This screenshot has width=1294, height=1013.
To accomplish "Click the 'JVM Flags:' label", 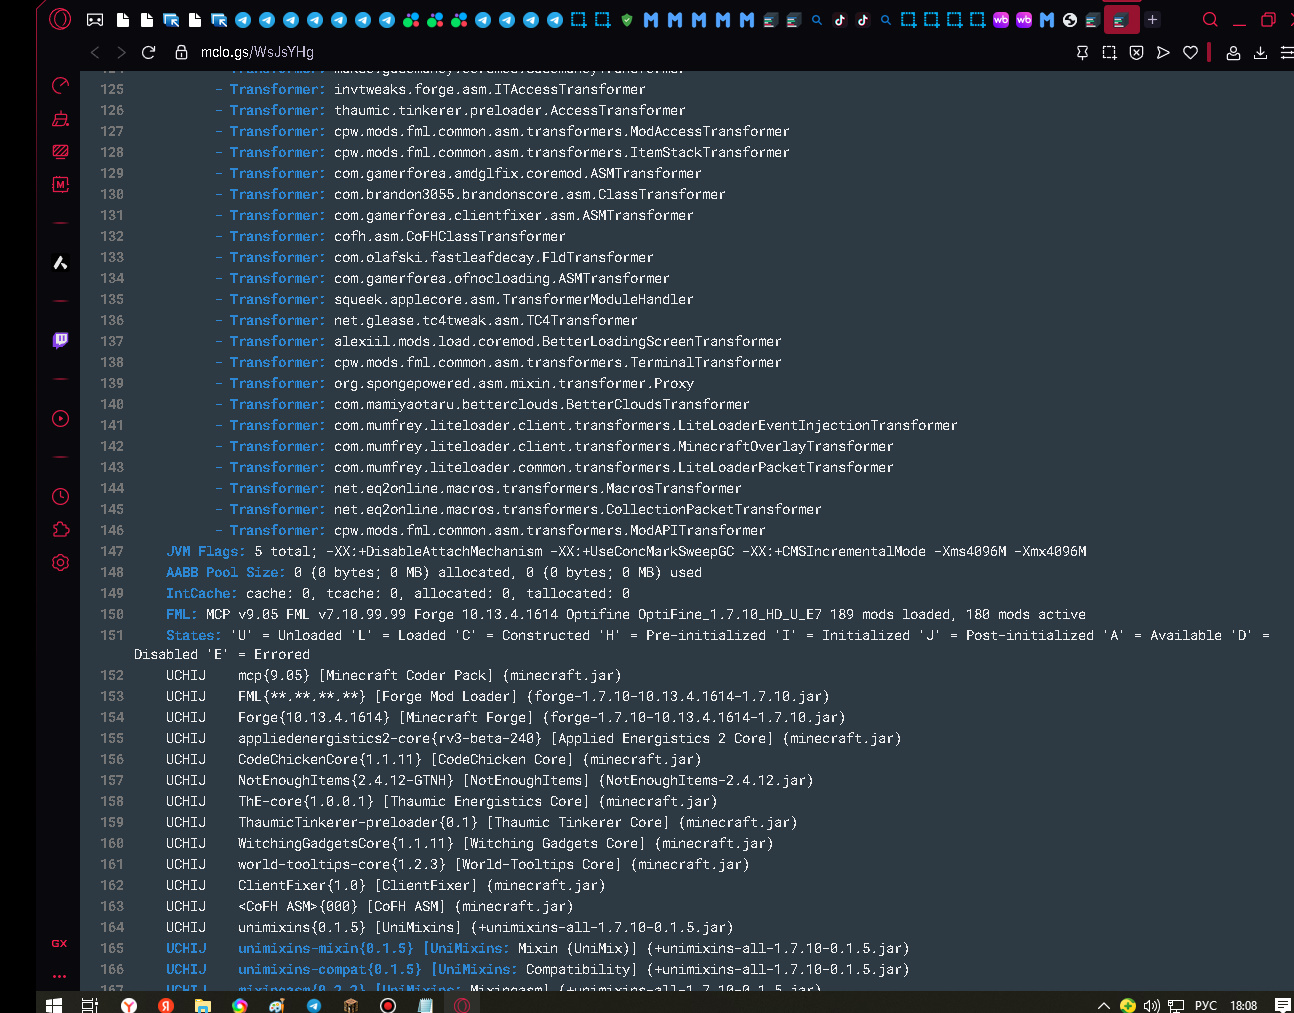I will (x=206, y=551).
